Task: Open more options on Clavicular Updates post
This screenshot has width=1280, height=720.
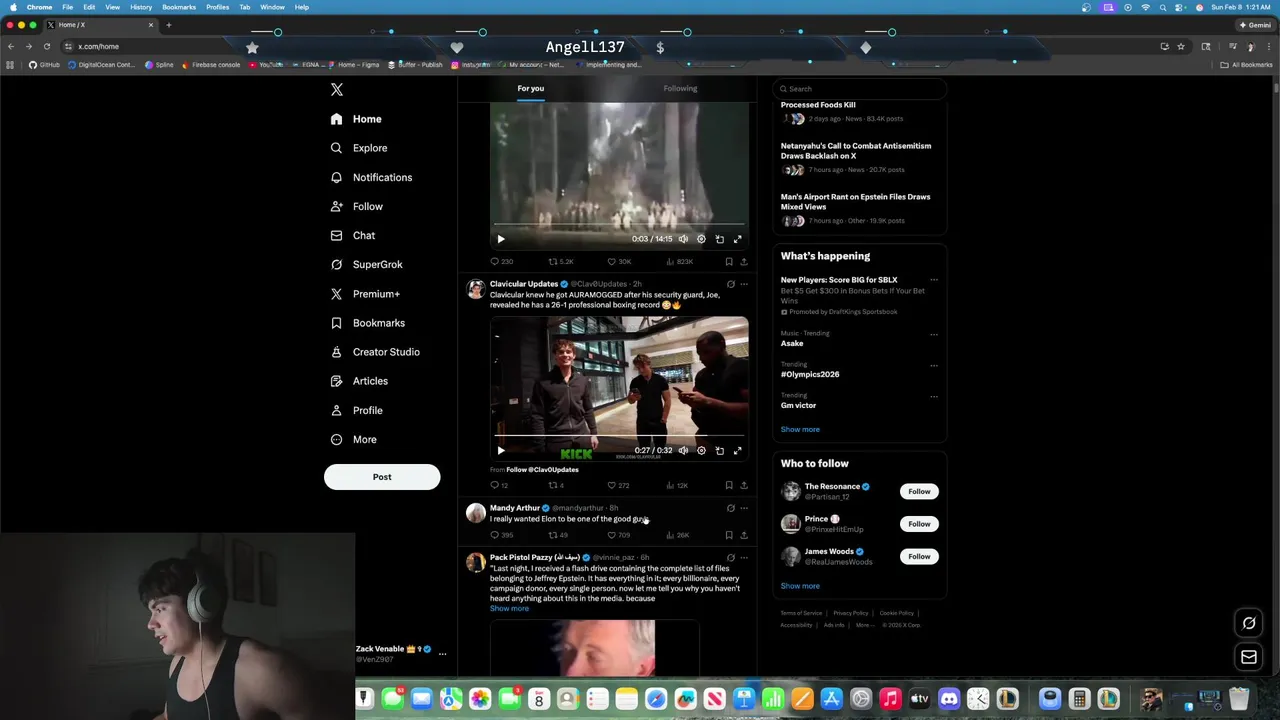Action: click(743, 284)
